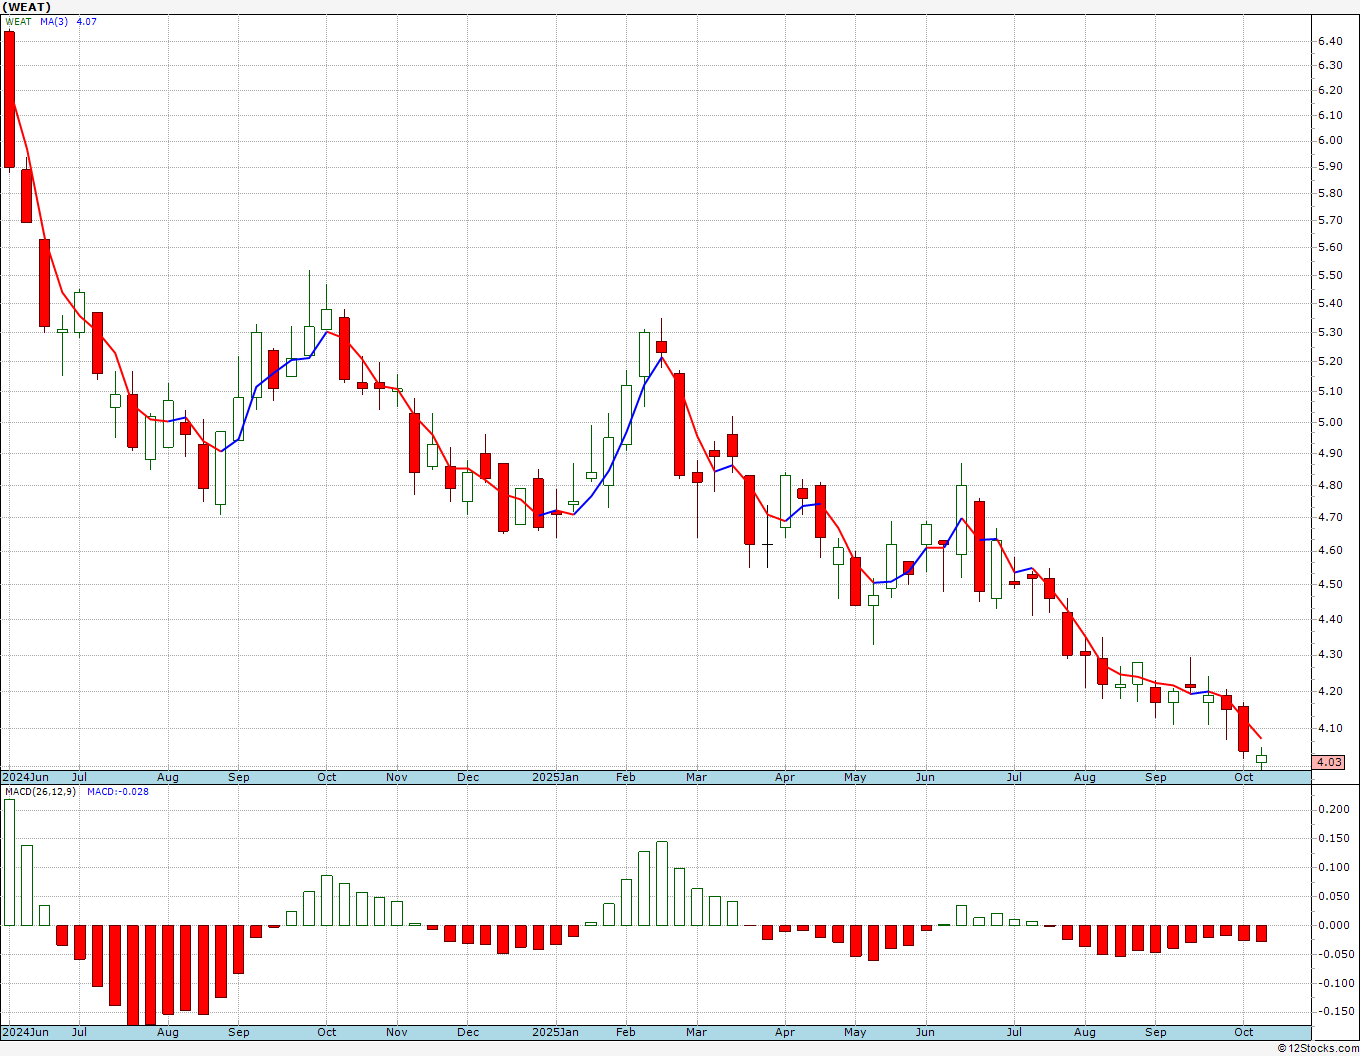Viewport: 1360px width, 1056px height.
Task: Select the 4.50 price axis label
Action: pos(1330,584)
